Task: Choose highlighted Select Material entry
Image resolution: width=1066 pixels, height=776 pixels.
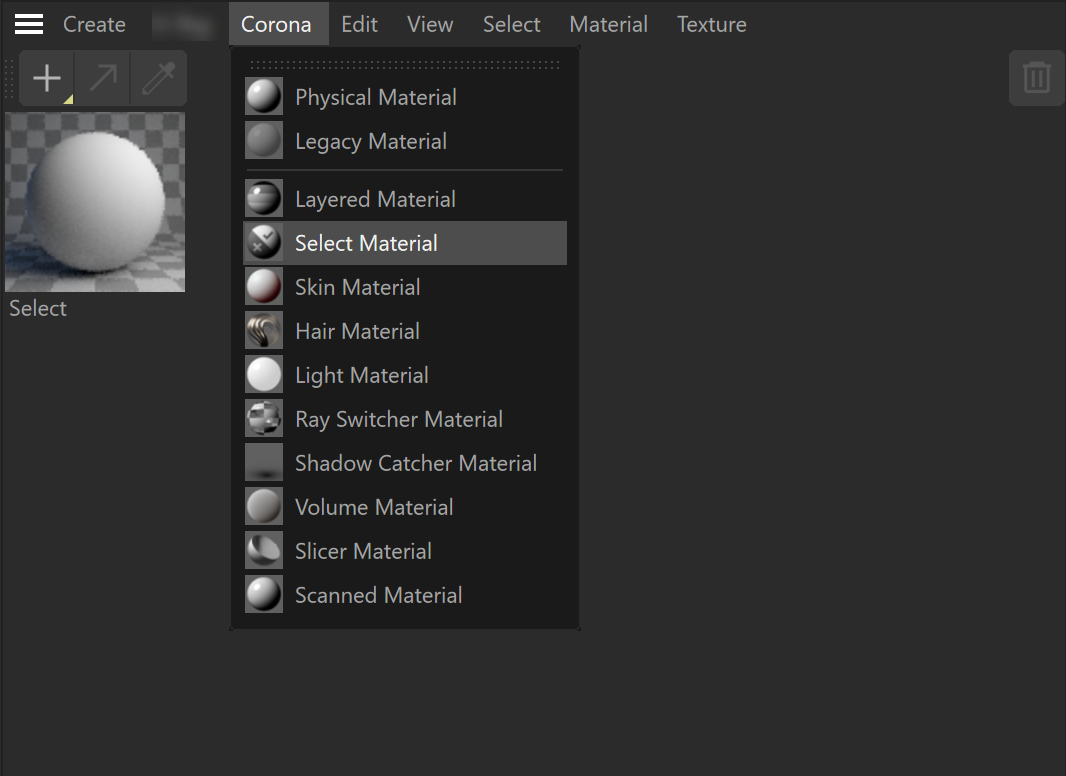Action: tap(405, 243)
